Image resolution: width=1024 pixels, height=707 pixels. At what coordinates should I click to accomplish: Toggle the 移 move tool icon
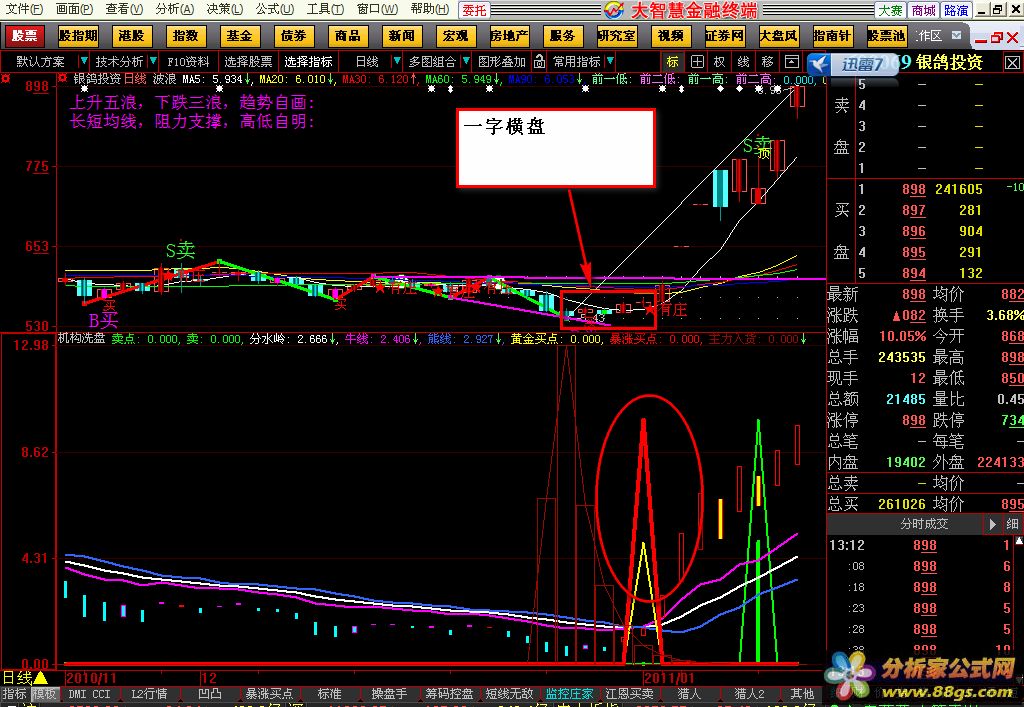(767, 61)
